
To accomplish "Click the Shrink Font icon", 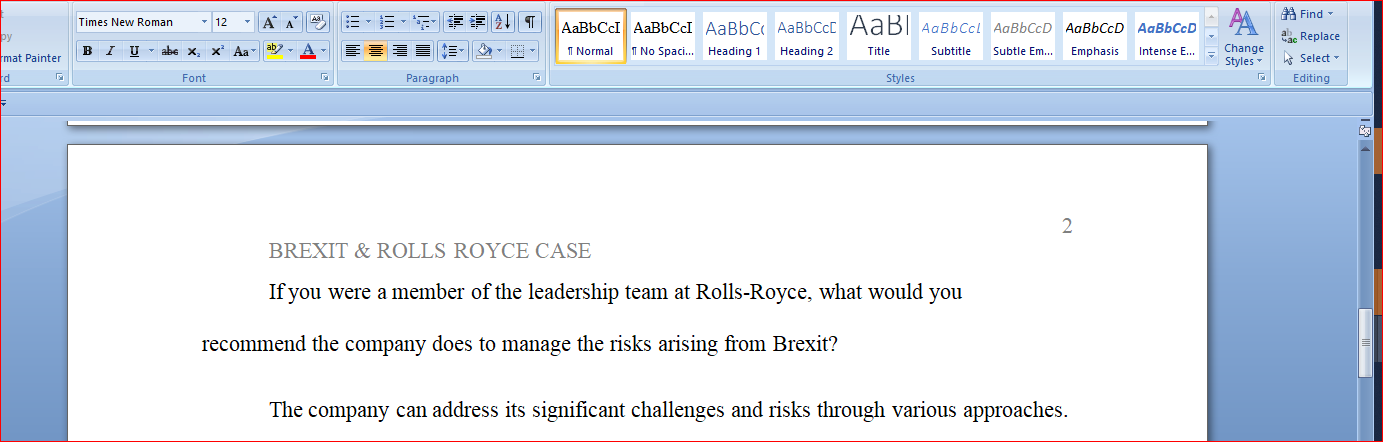I will coord(291,22).
